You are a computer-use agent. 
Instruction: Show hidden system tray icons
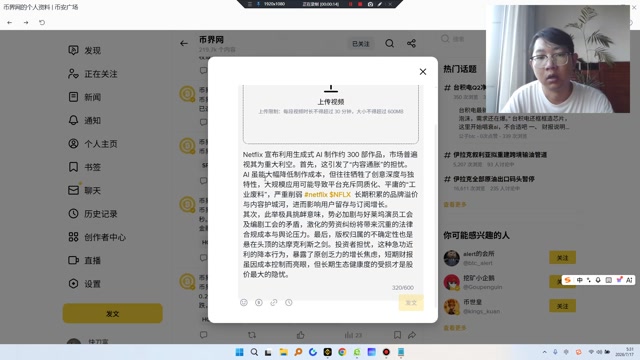click(544, 352)
